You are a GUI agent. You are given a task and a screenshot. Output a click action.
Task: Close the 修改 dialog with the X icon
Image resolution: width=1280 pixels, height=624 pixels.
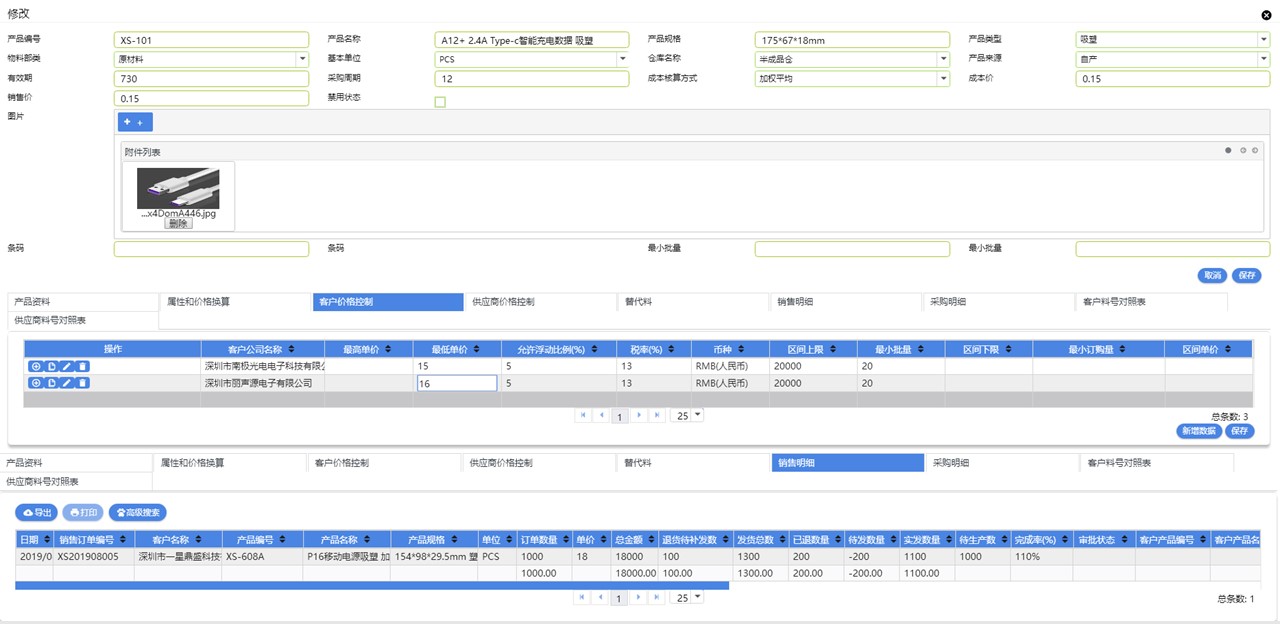coord(1266,15)
